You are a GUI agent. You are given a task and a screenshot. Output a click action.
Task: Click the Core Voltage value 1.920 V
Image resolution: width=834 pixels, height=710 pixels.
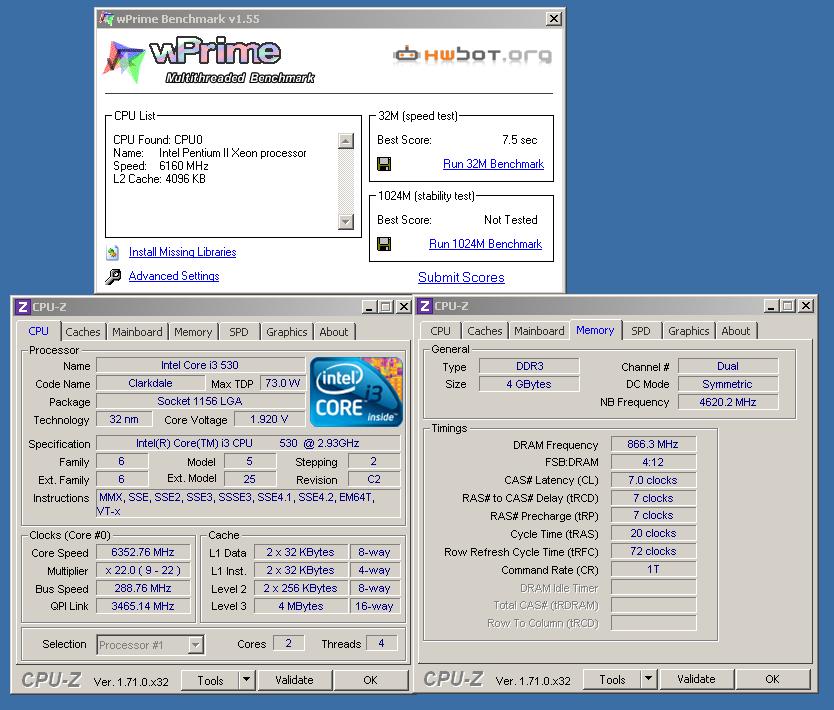pos(269,419)
